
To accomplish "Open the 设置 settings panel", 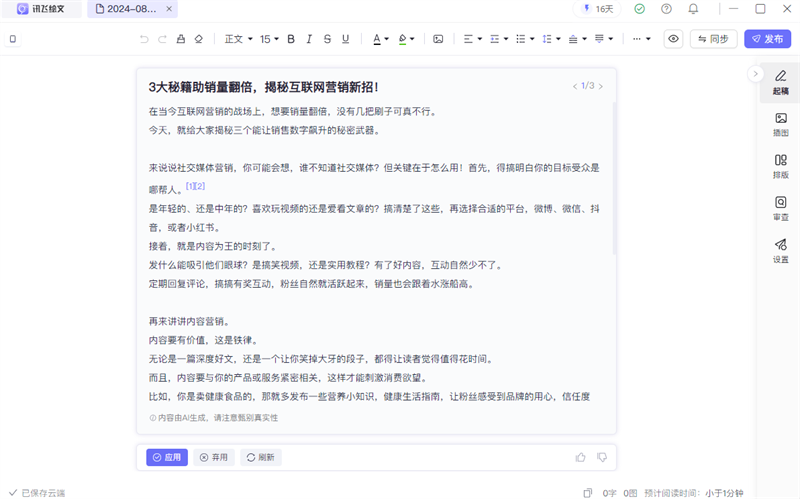I will [780, 250].
